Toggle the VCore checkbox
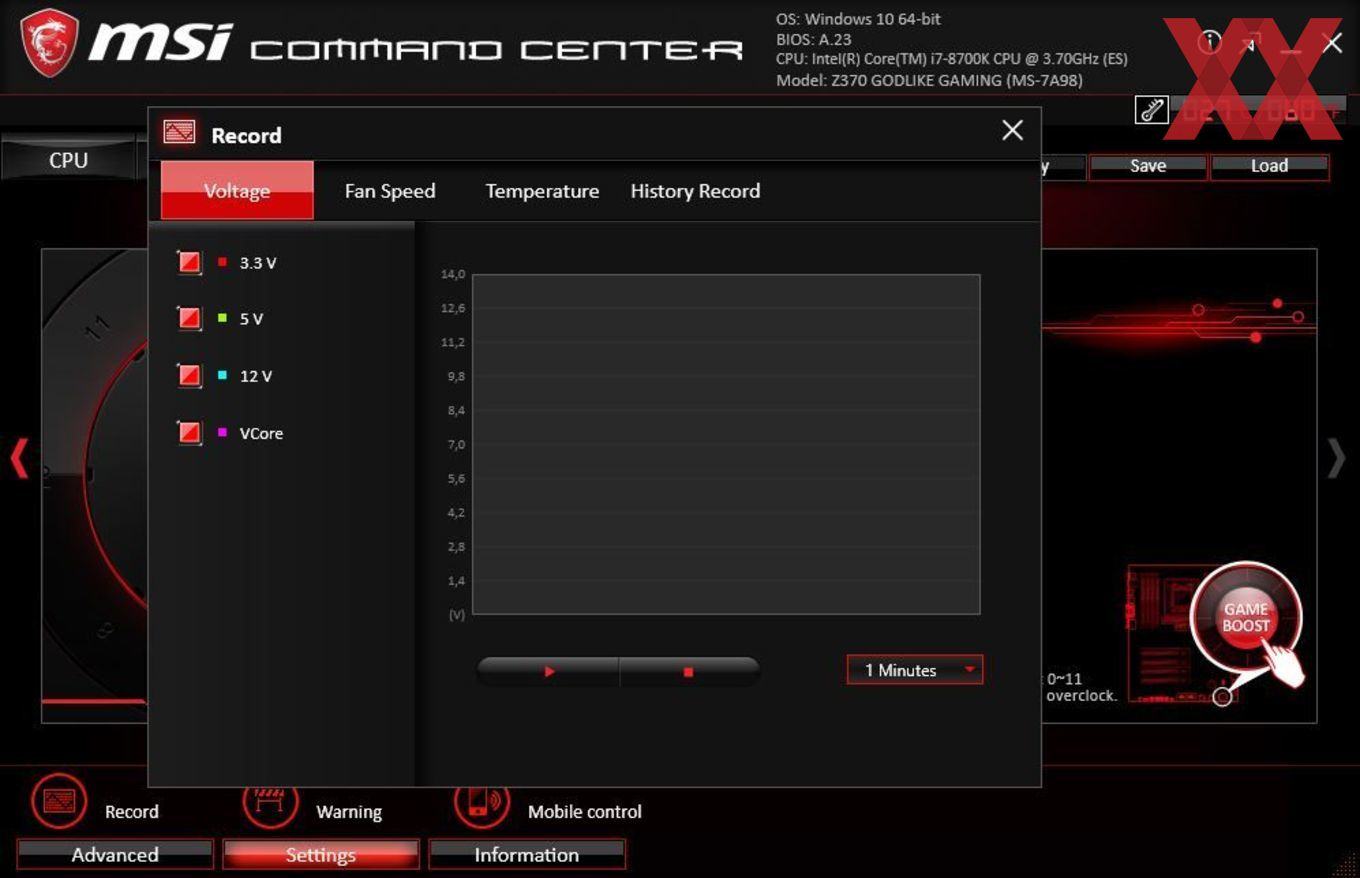 coord(189,433)
